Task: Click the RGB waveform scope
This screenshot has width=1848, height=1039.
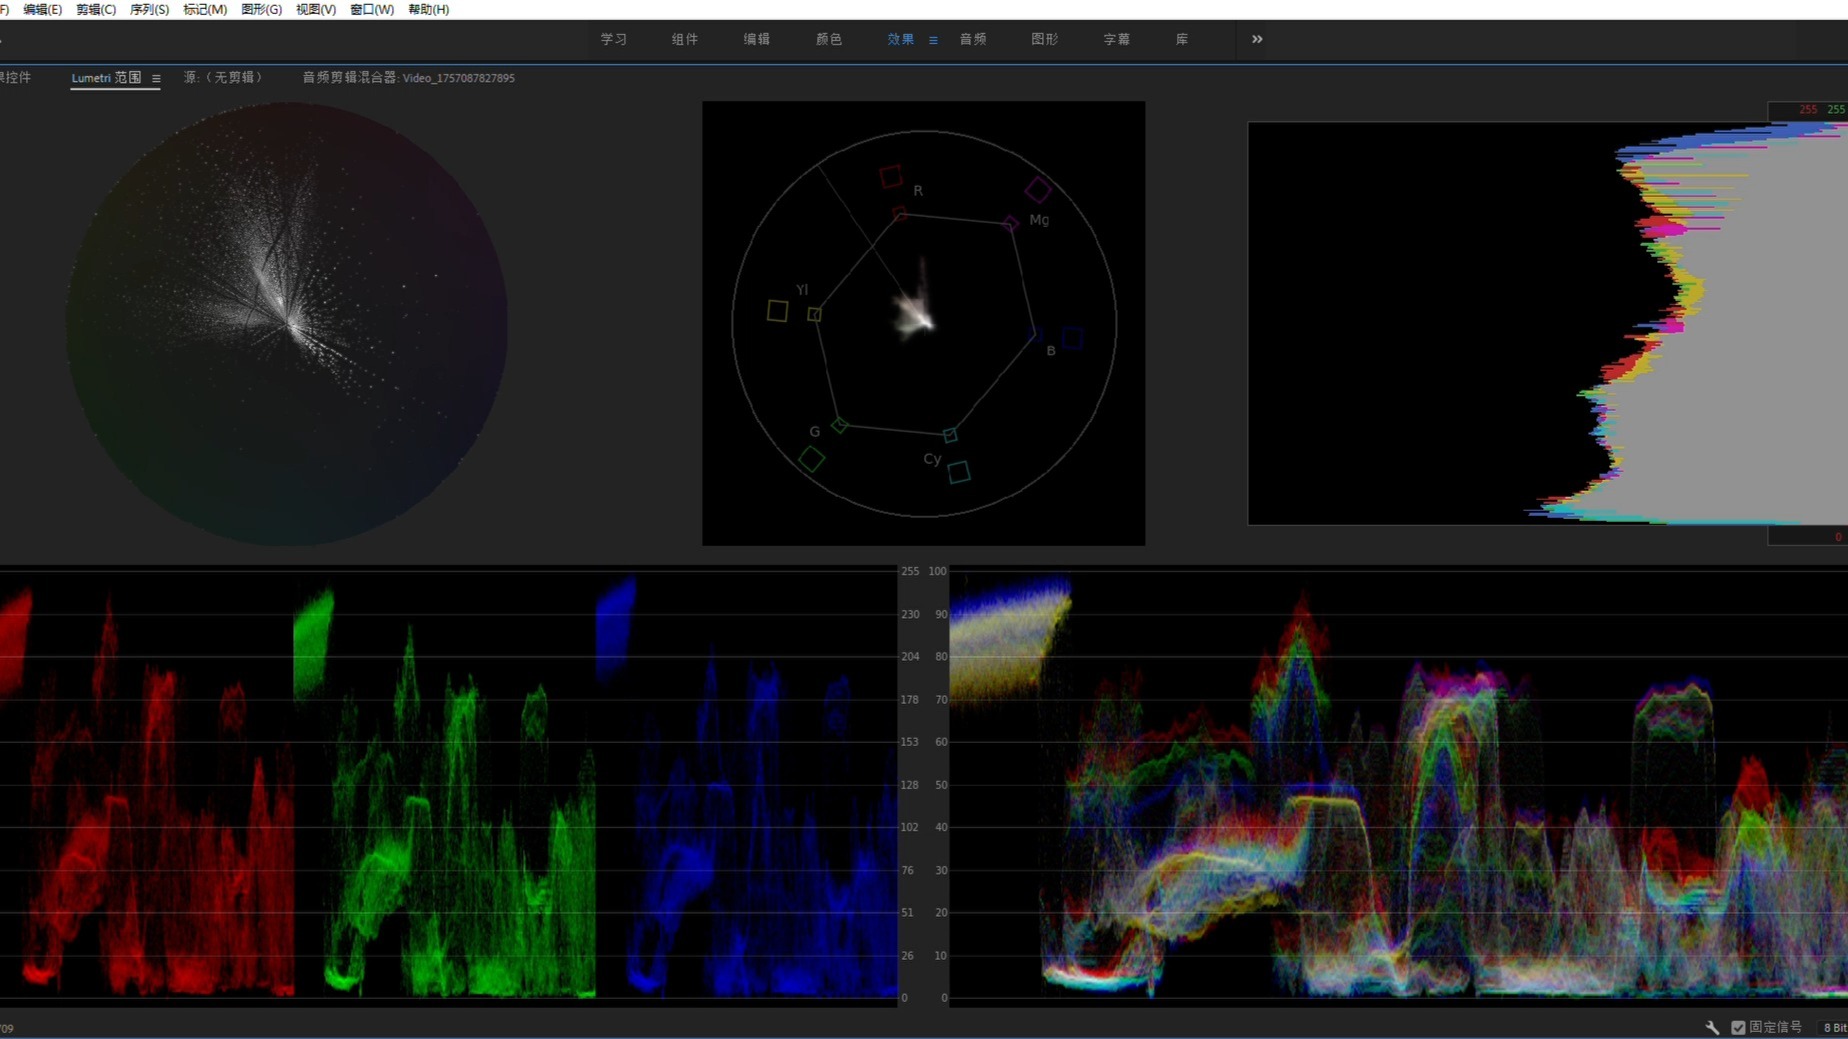Action: pos(1398,784)
